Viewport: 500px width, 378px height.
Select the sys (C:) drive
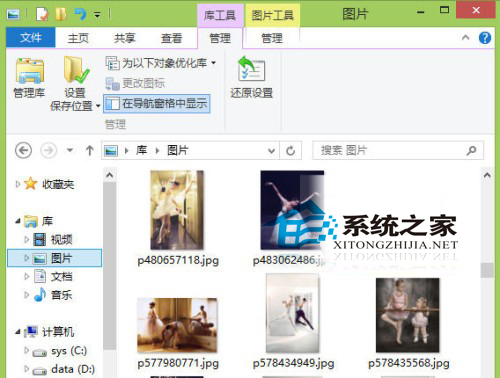69,351
